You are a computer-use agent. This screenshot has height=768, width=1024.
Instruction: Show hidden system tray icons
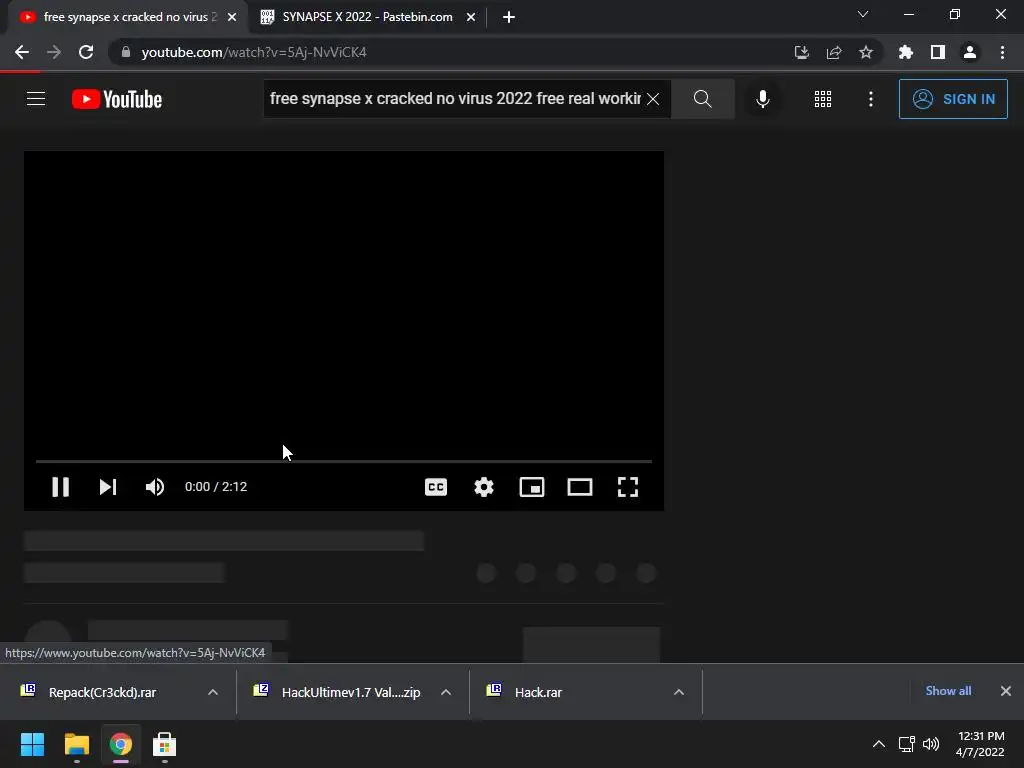[879, 744]
